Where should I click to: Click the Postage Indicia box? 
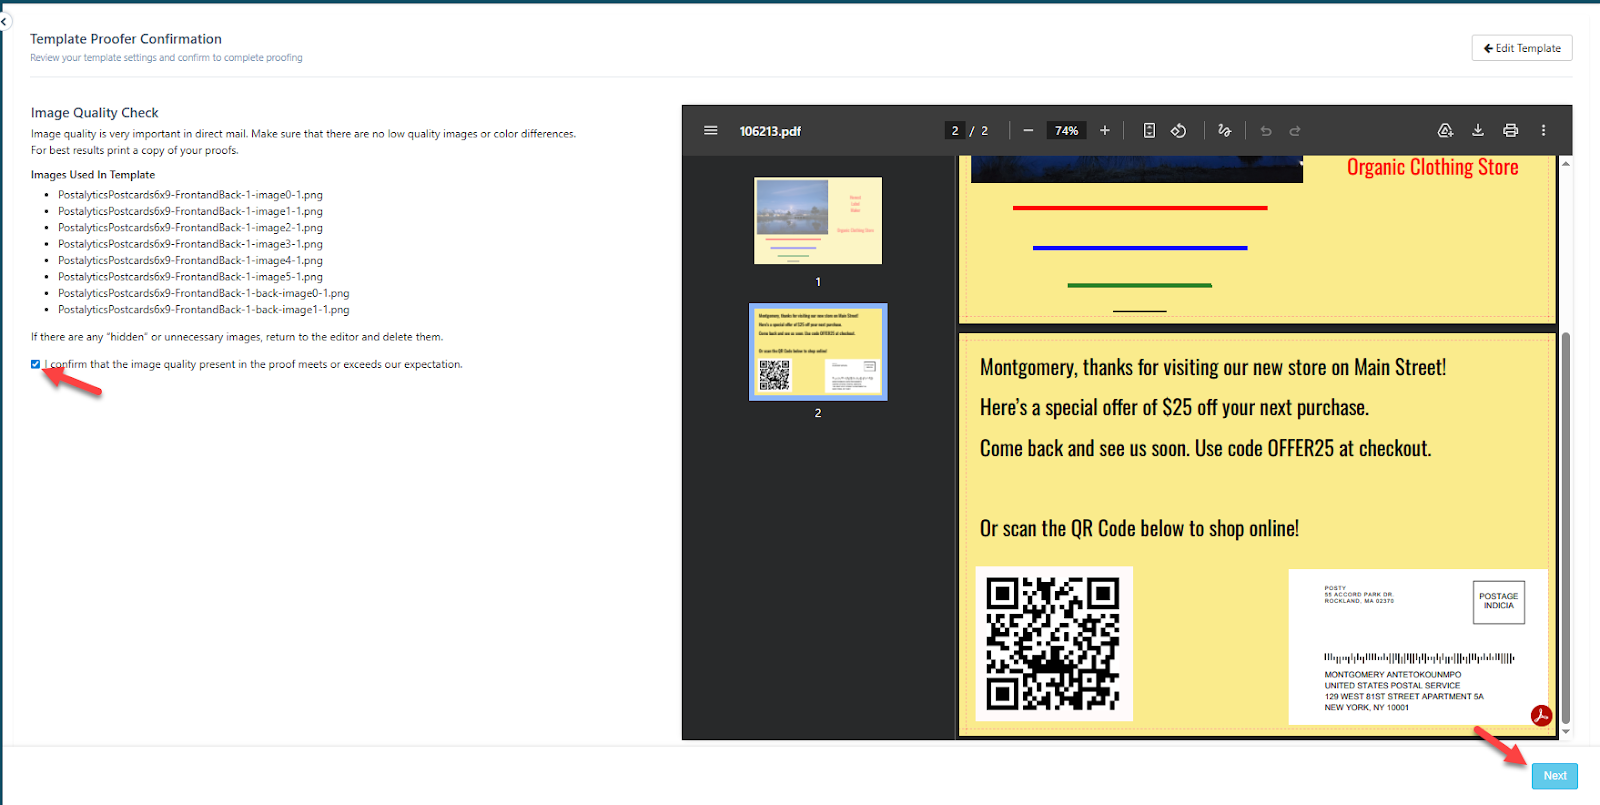[x=1498, y=602]
